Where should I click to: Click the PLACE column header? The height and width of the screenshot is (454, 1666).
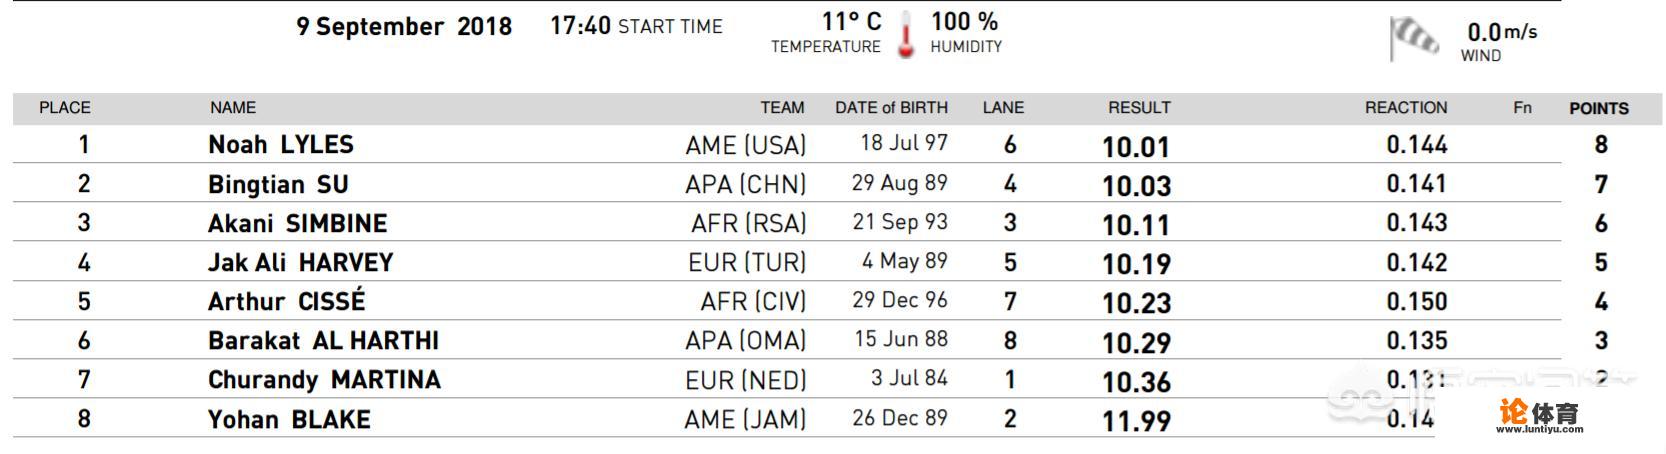(65, 108)
